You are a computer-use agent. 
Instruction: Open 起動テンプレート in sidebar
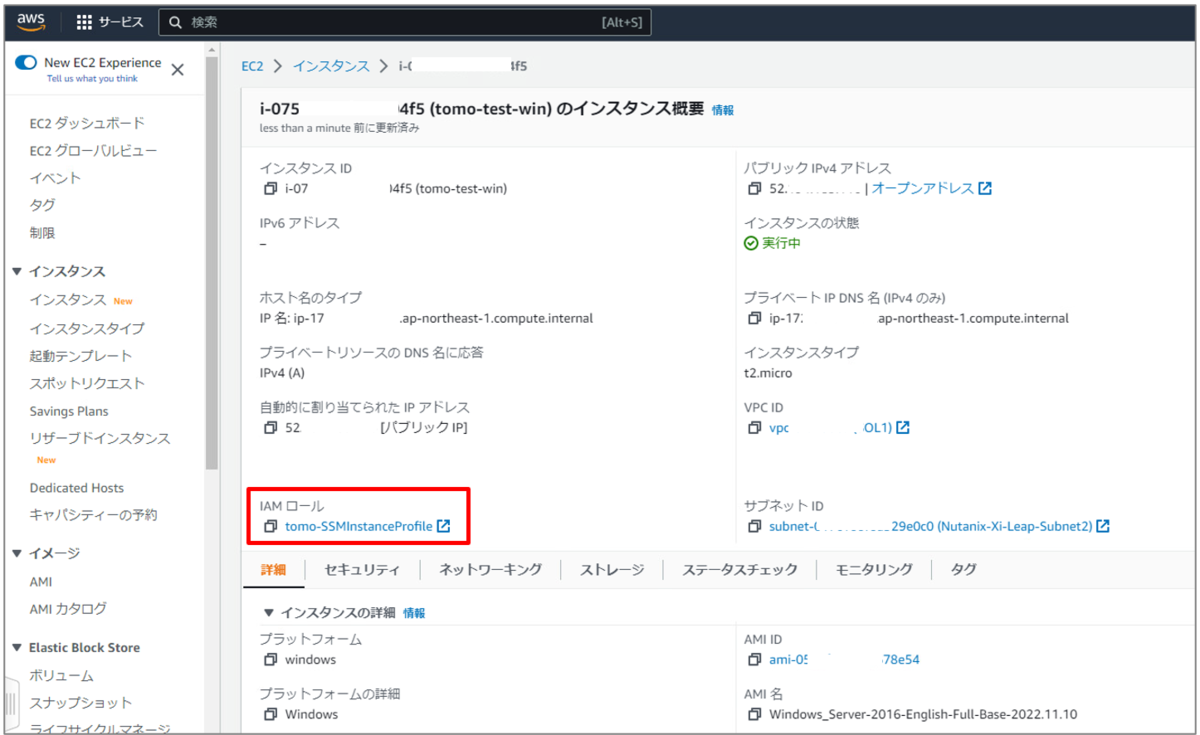[81, 356]
